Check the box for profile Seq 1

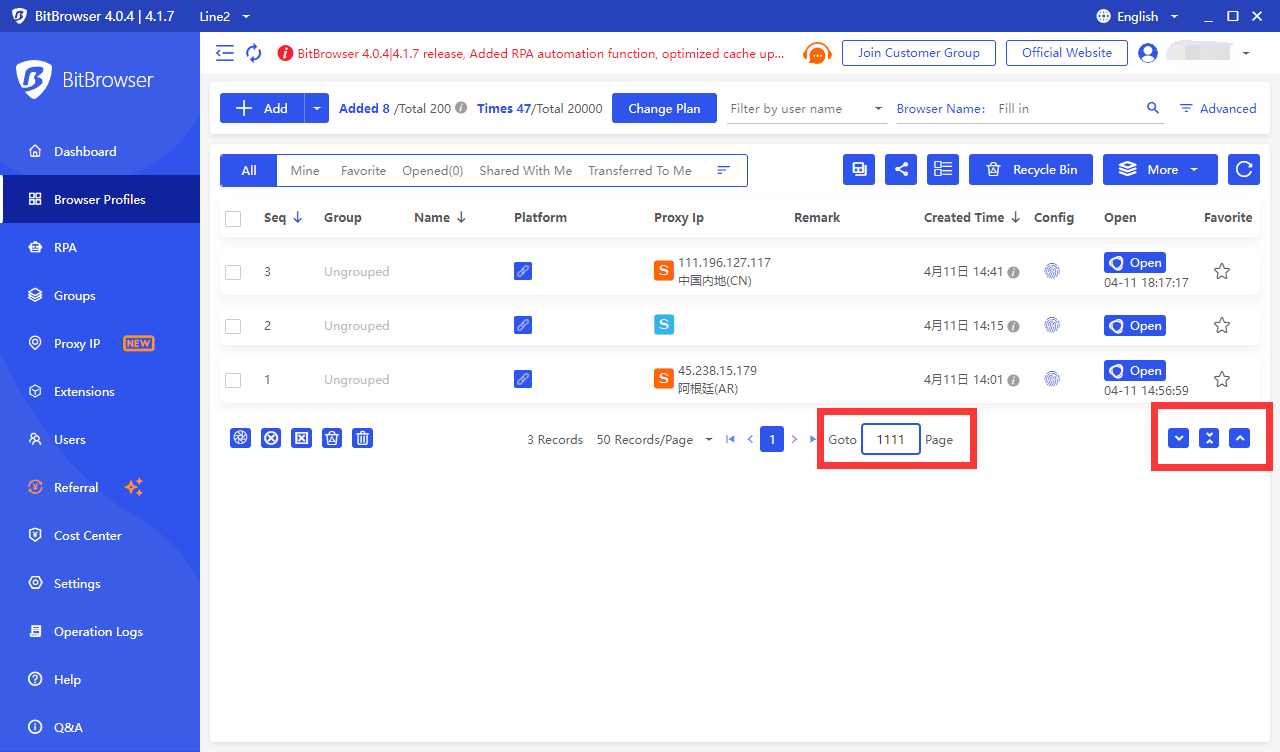[x=233, y=380]
